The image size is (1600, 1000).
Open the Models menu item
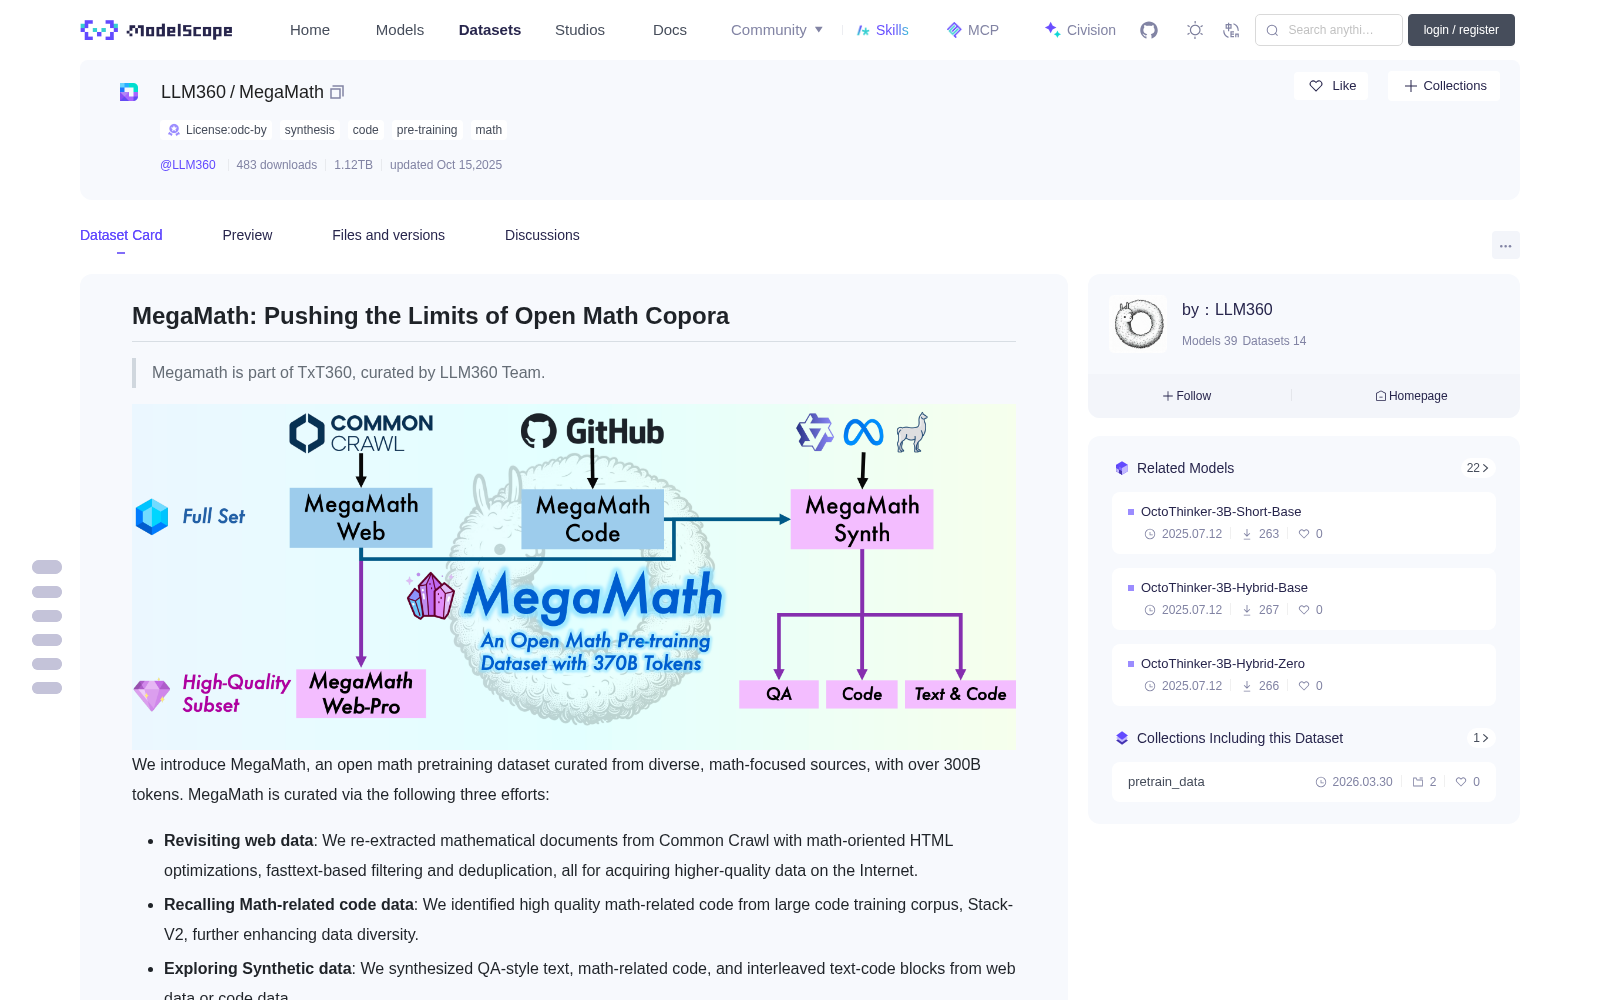(400, 30)
